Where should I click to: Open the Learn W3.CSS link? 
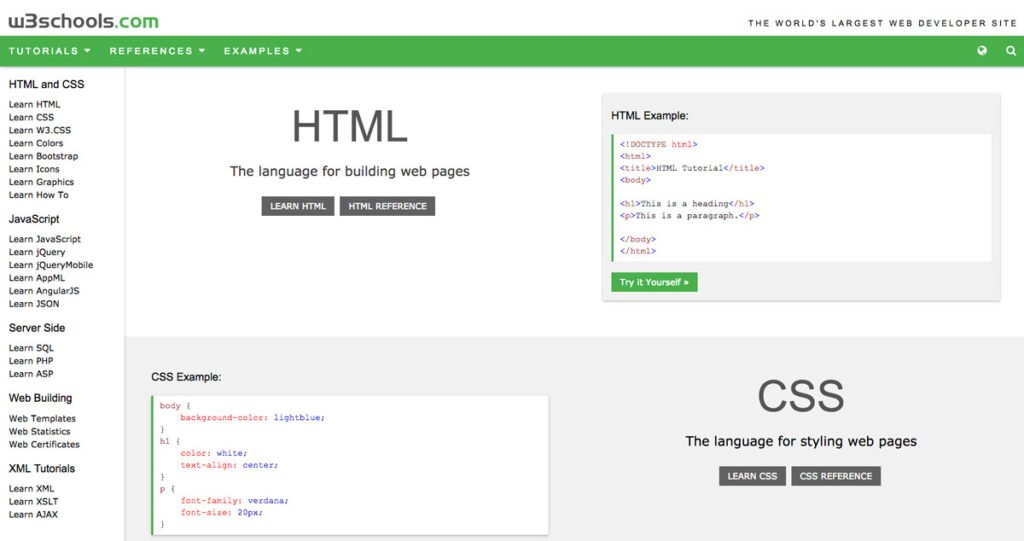[40, 130]
